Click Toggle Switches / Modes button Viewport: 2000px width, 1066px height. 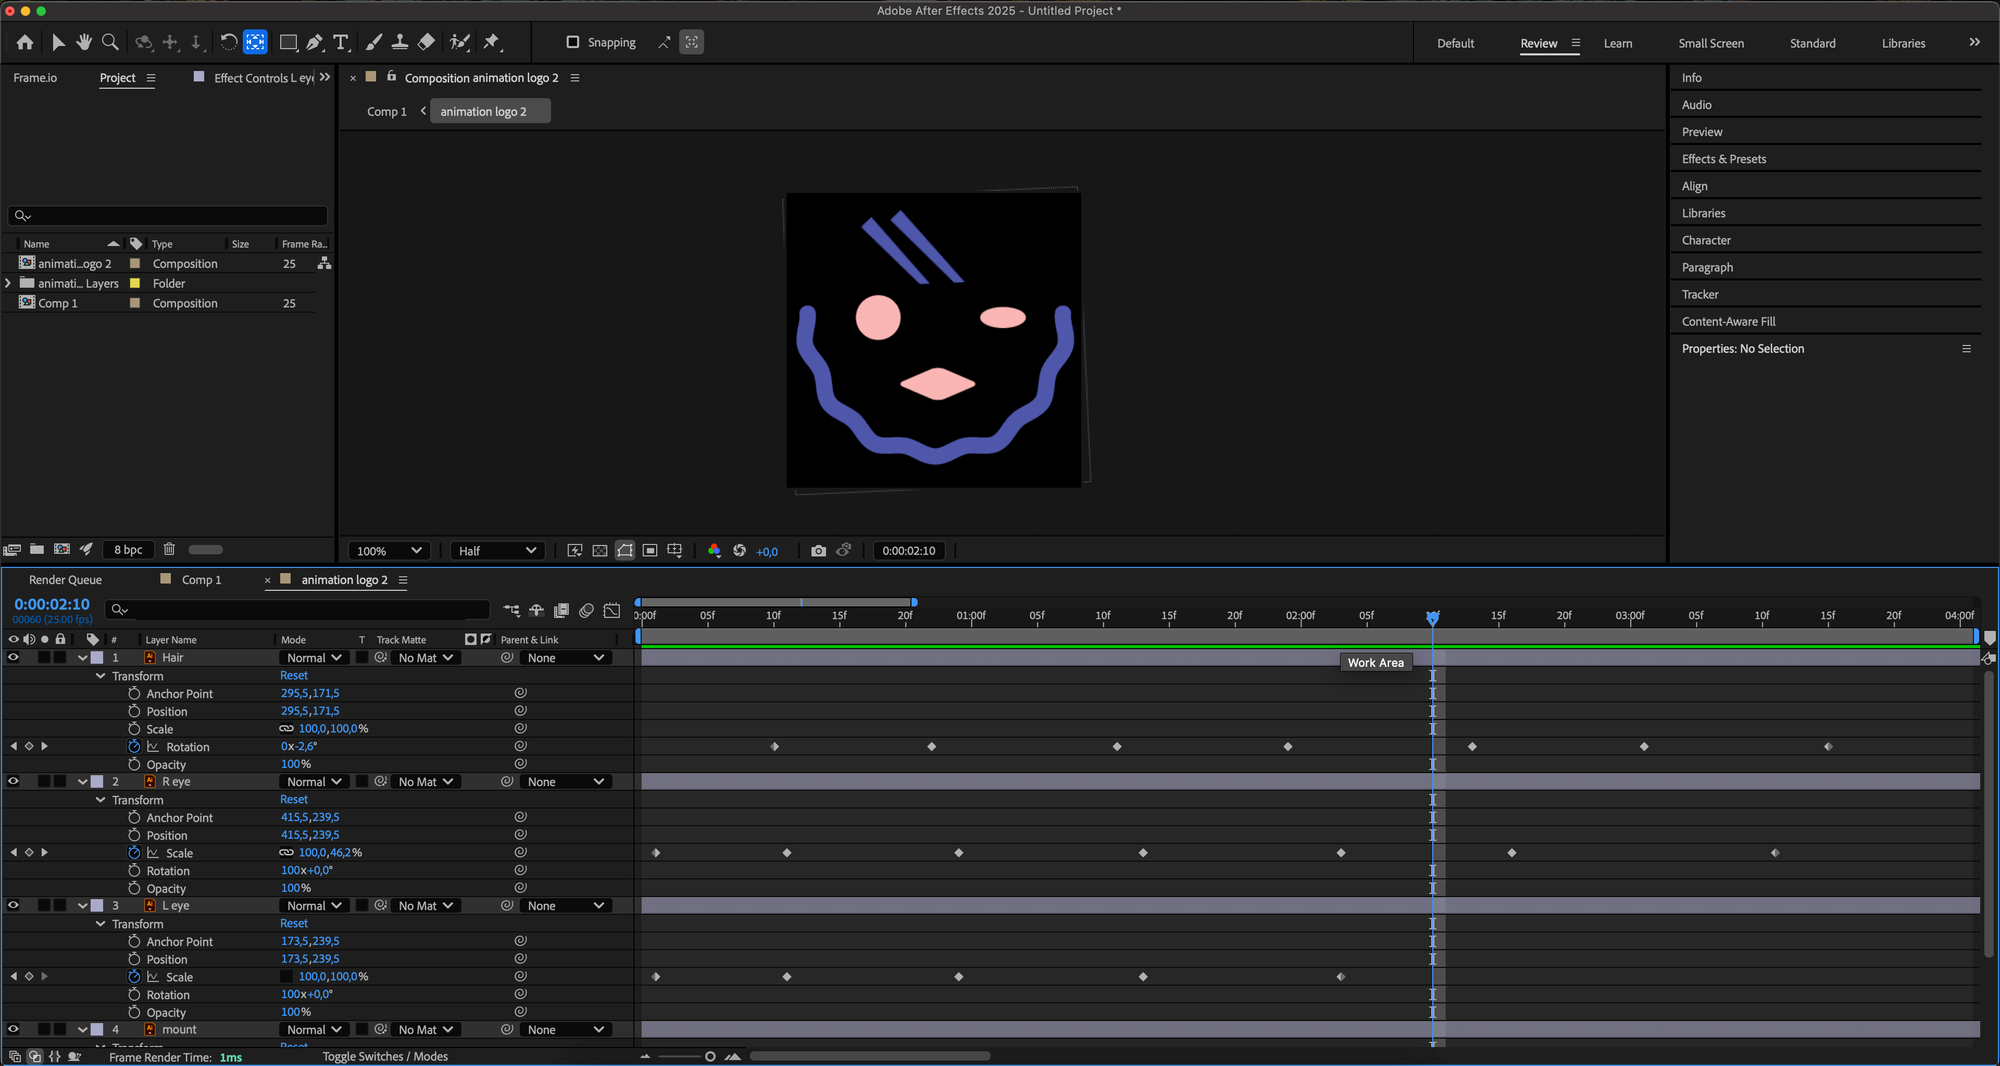pos(385,1057)
